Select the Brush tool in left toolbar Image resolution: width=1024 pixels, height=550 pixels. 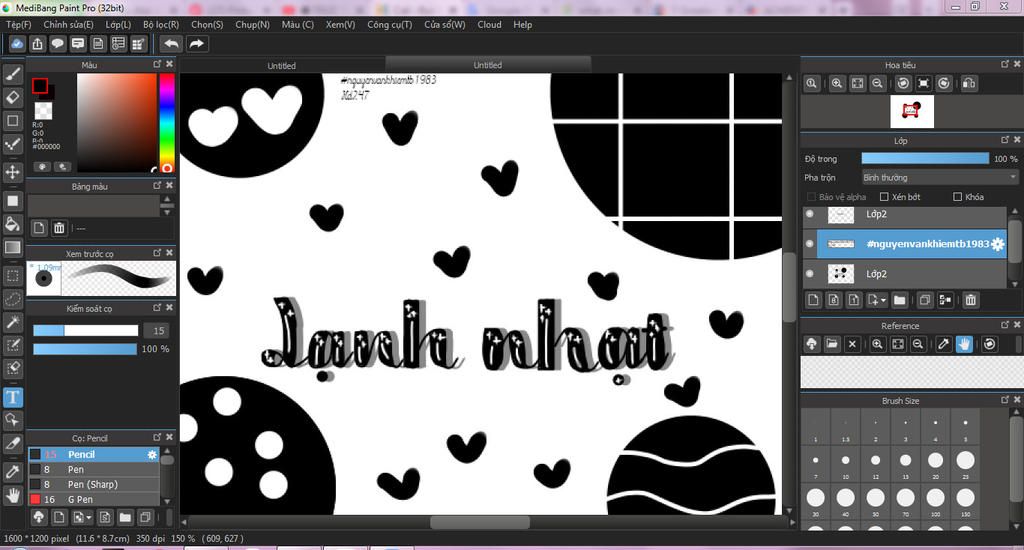tap(12, 74)
